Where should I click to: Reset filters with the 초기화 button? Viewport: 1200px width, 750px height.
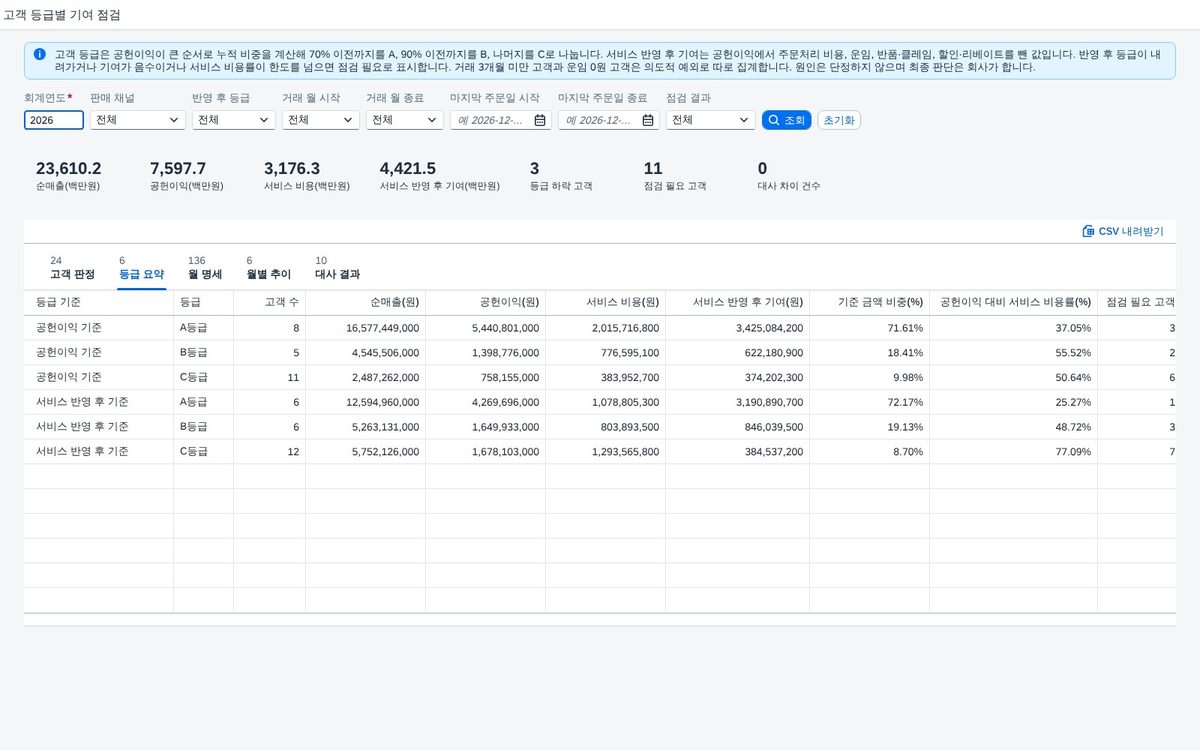[839, 120]
